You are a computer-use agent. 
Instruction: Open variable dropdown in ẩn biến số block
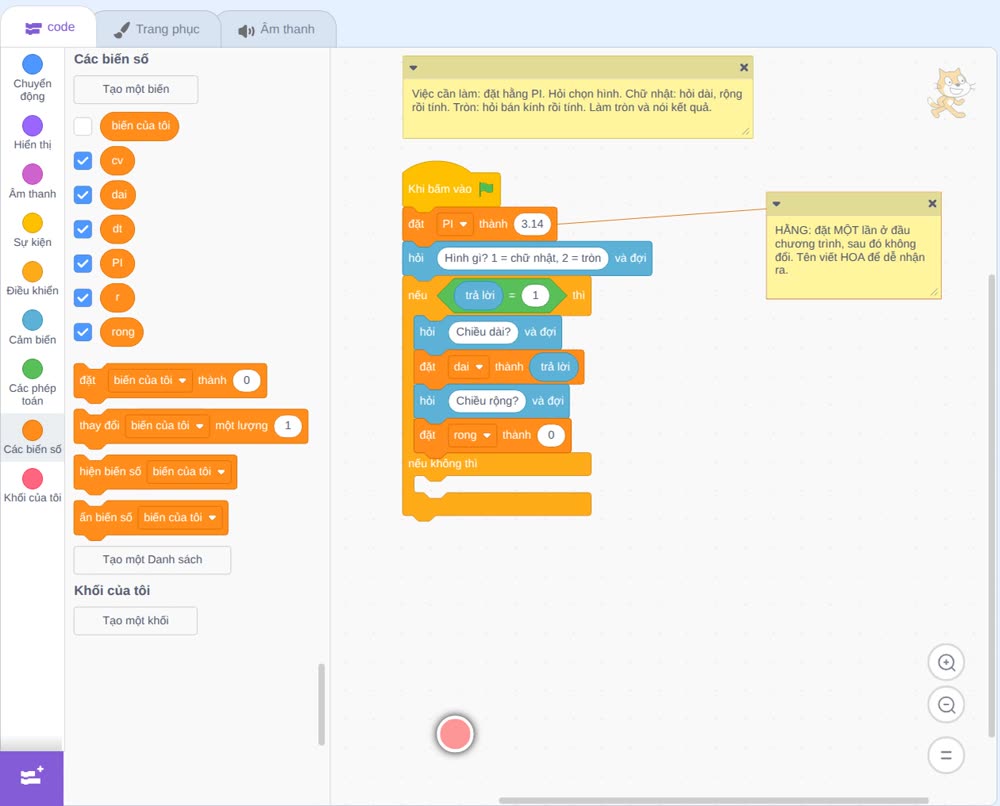[x=180, y=518]
